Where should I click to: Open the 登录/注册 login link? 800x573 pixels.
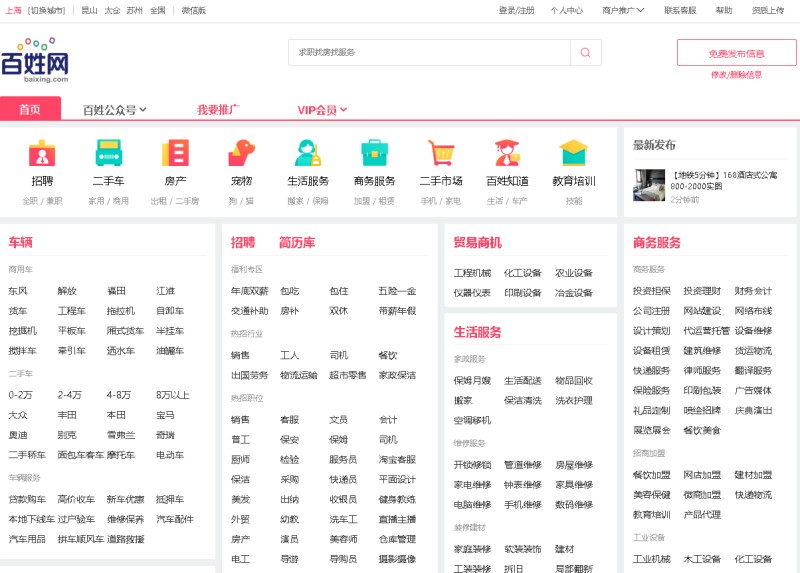[516, 10]
